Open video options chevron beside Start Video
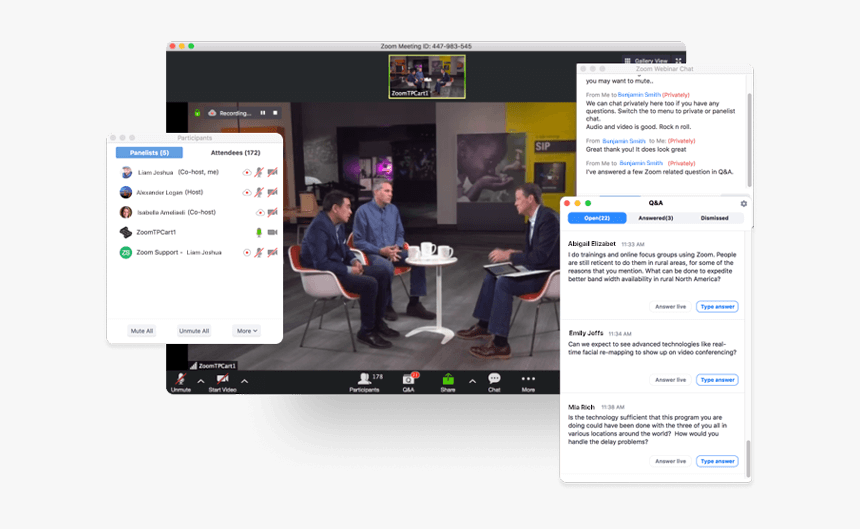860x529 pixels. click(245, 382)
